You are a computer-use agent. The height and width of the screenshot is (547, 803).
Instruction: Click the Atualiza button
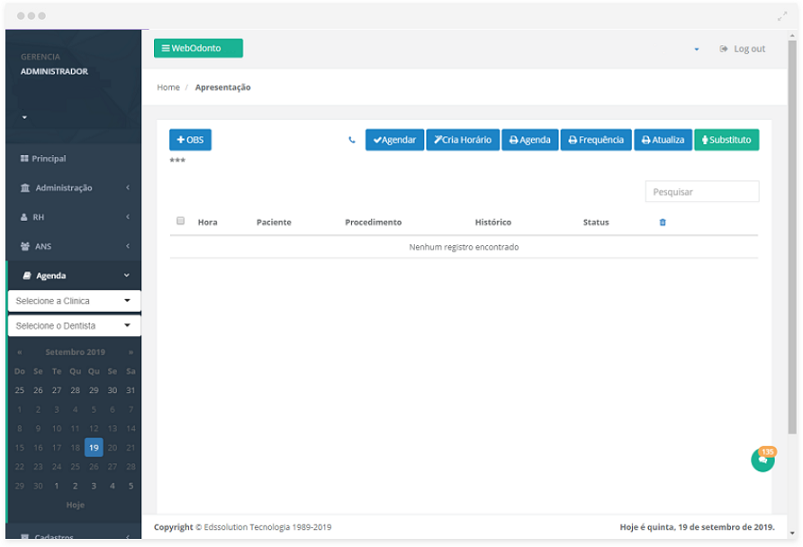[x=663, y=140]
